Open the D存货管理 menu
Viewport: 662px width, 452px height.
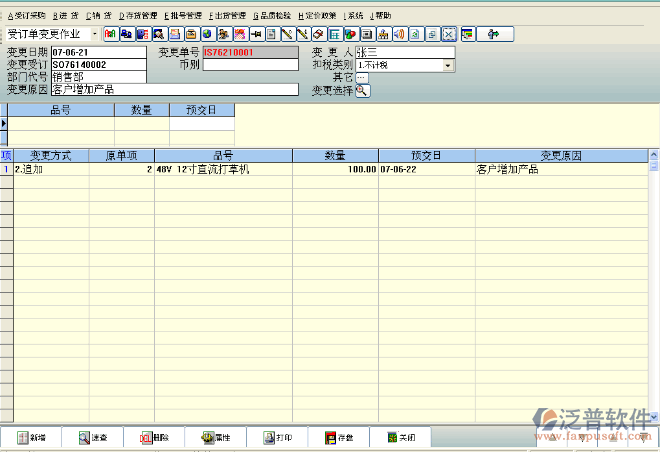(x=139, y=16)
